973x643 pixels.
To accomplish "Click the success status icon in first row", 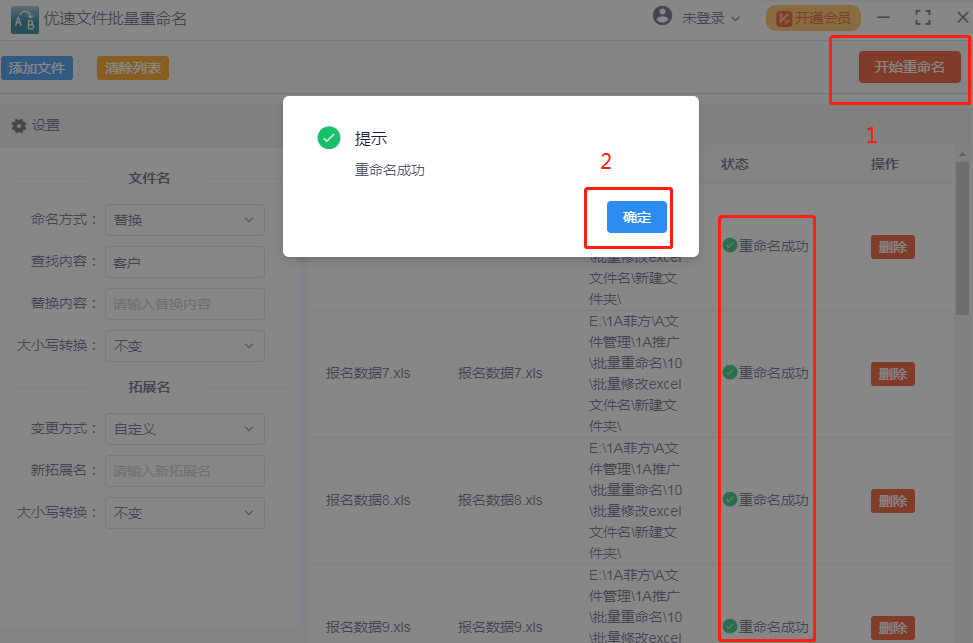I will tap(730, 246).
